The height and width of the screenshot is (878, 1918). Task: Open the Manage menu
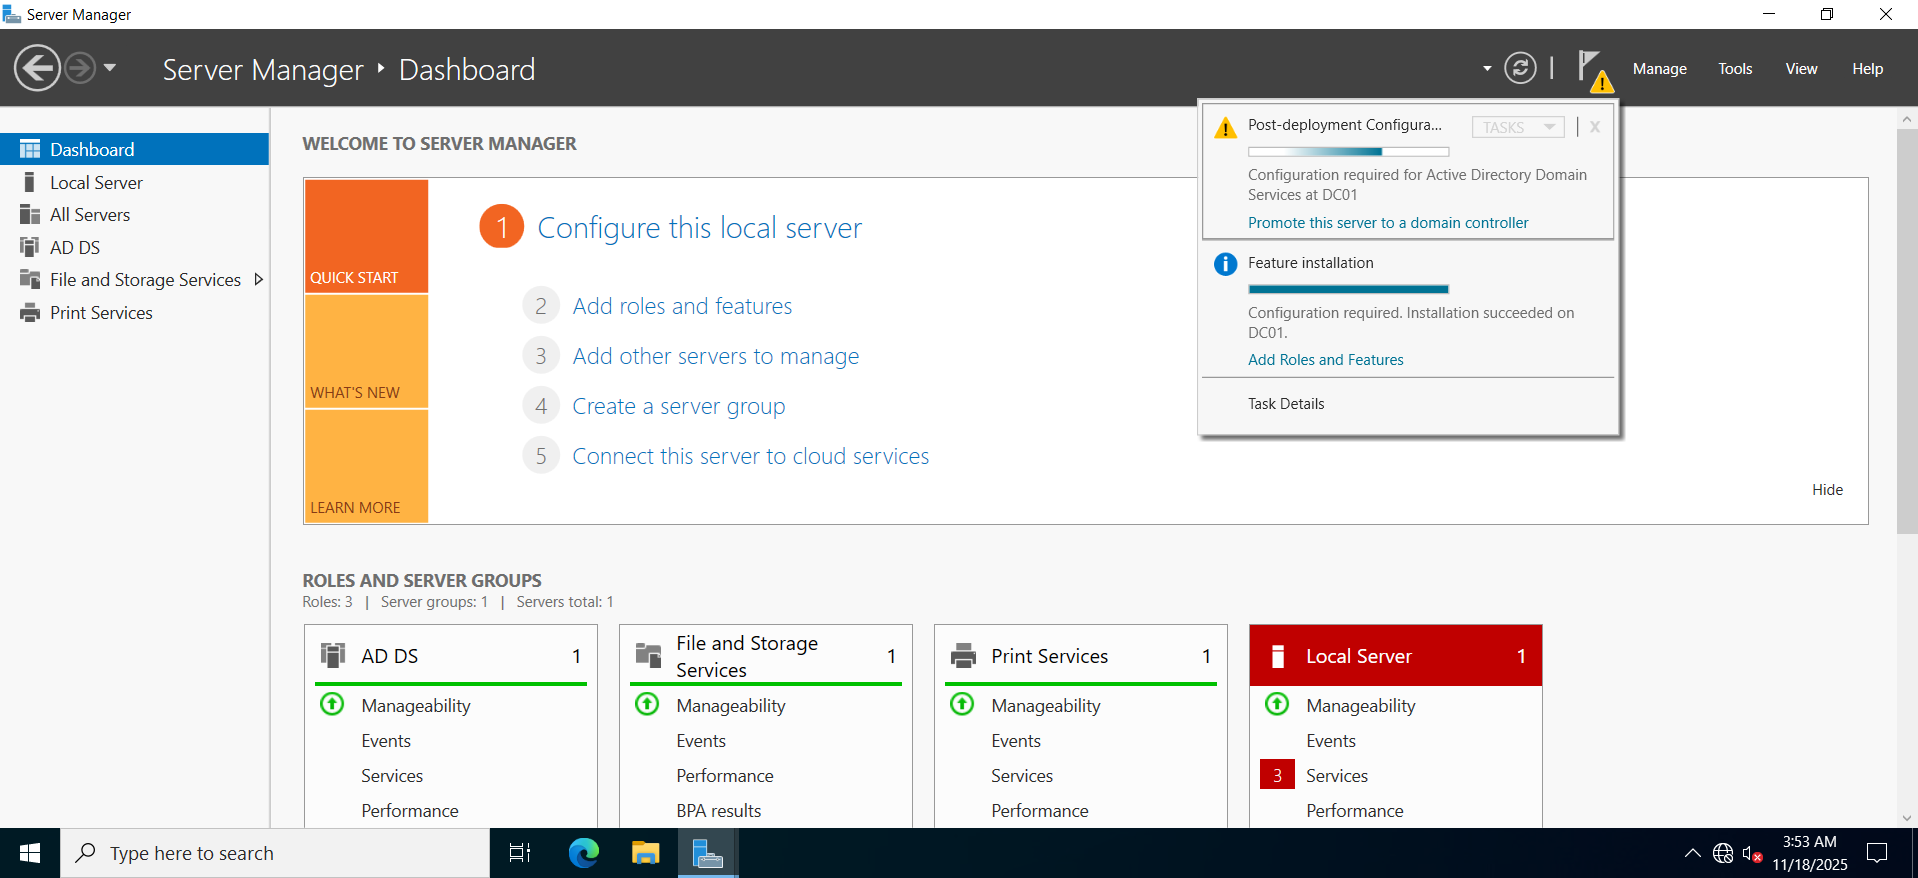click(x=1659, y=69)
